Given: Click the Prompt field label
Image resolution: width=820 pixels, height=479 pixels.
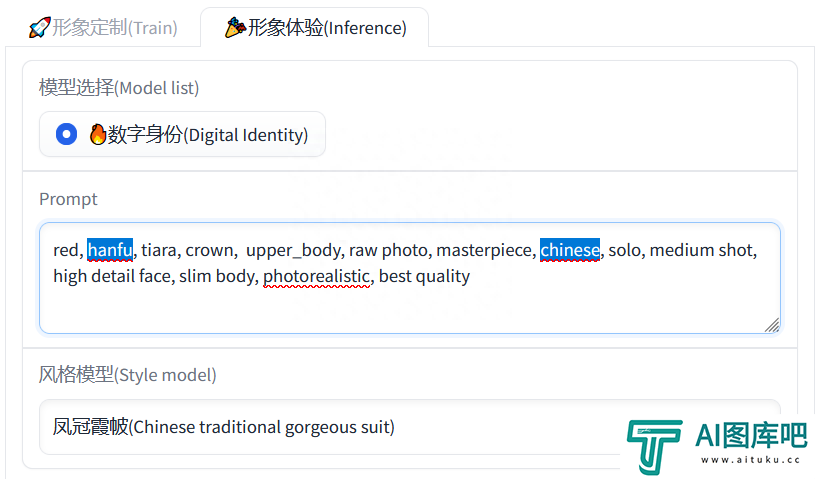Looking at the screenshot, I should pos(69,199).
